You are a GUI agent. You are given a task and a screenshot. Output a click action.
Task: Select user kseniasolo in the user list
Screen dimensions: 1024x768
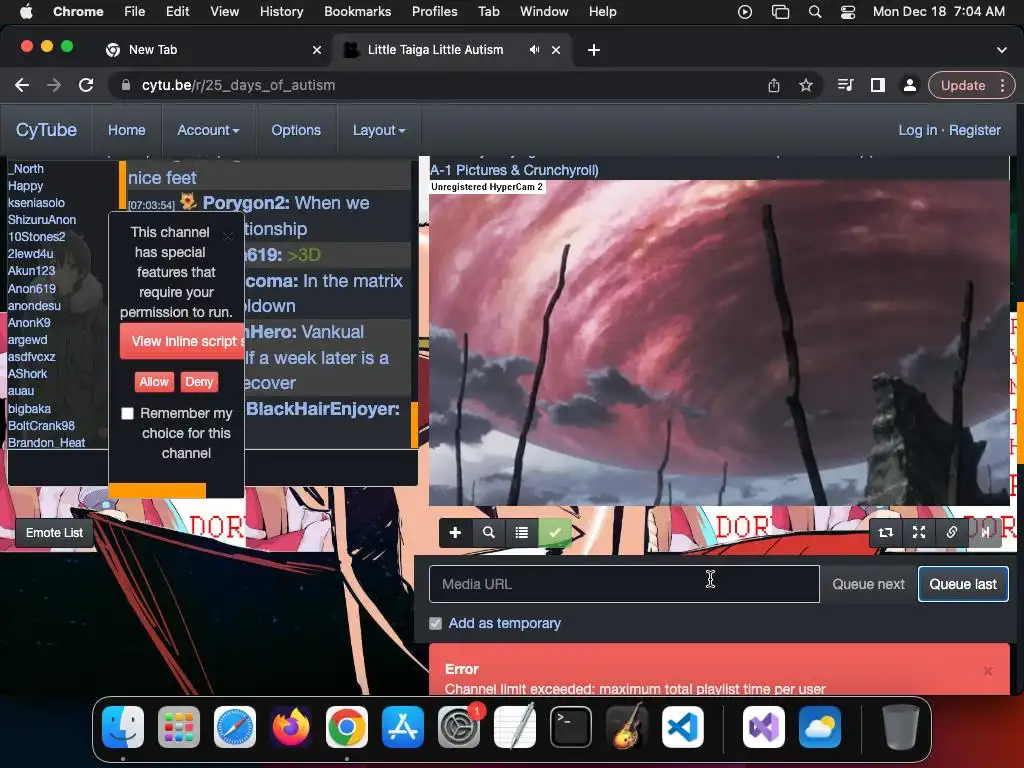(36, 203)
